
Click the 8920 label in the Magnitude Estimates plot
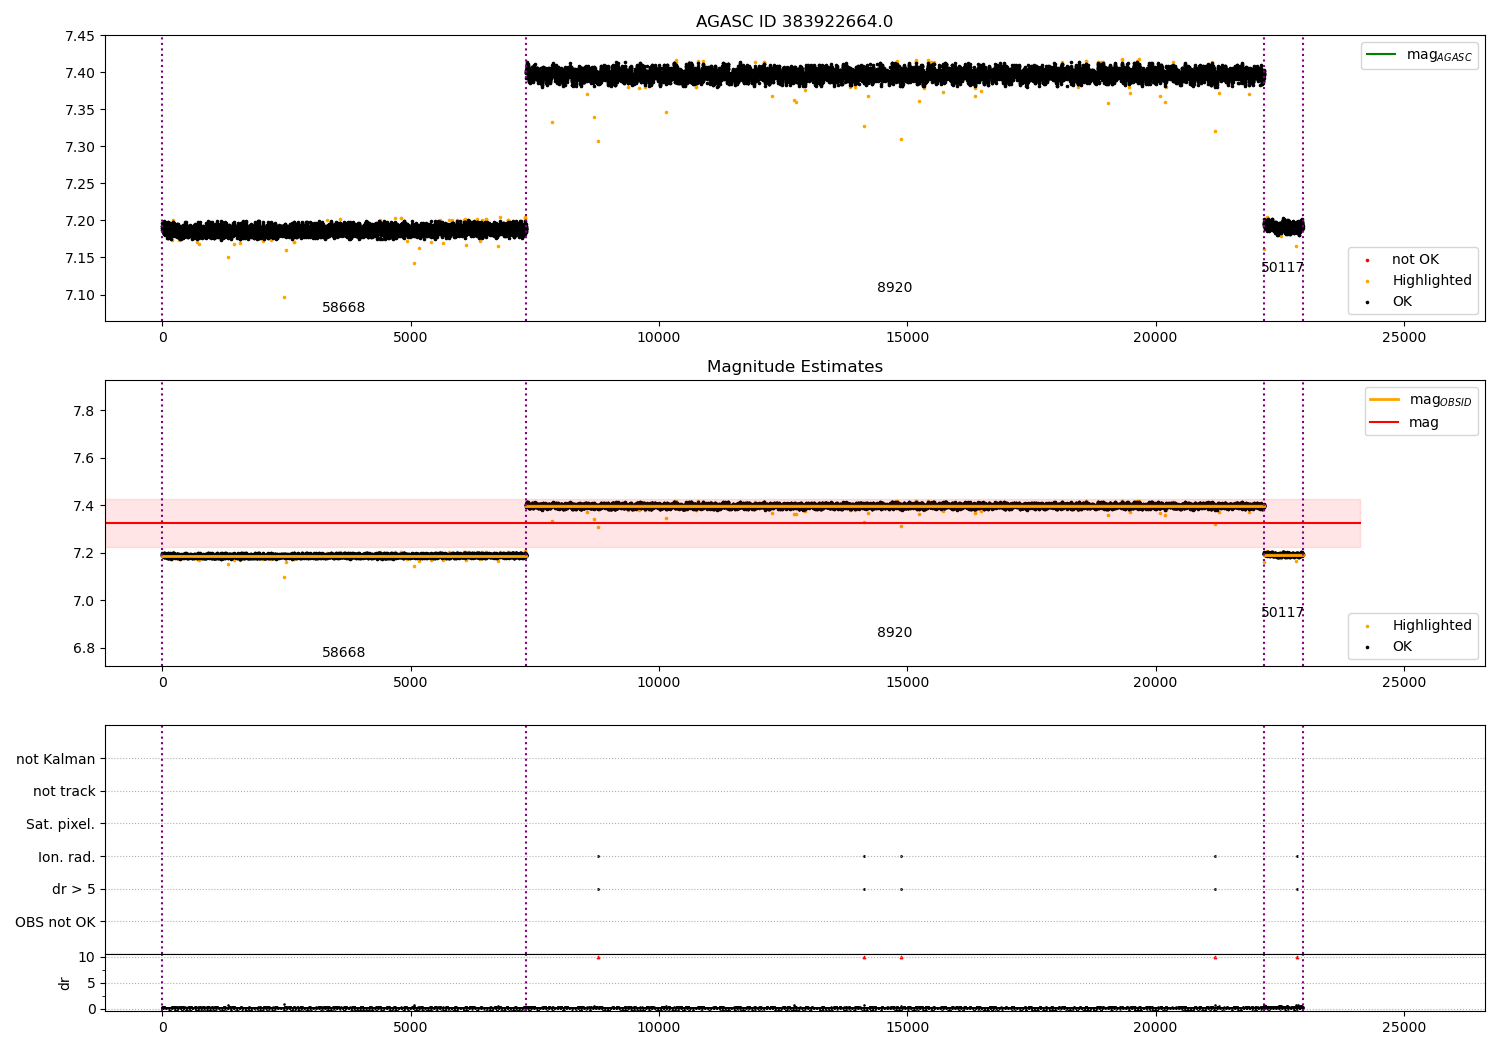coord(894,633)
